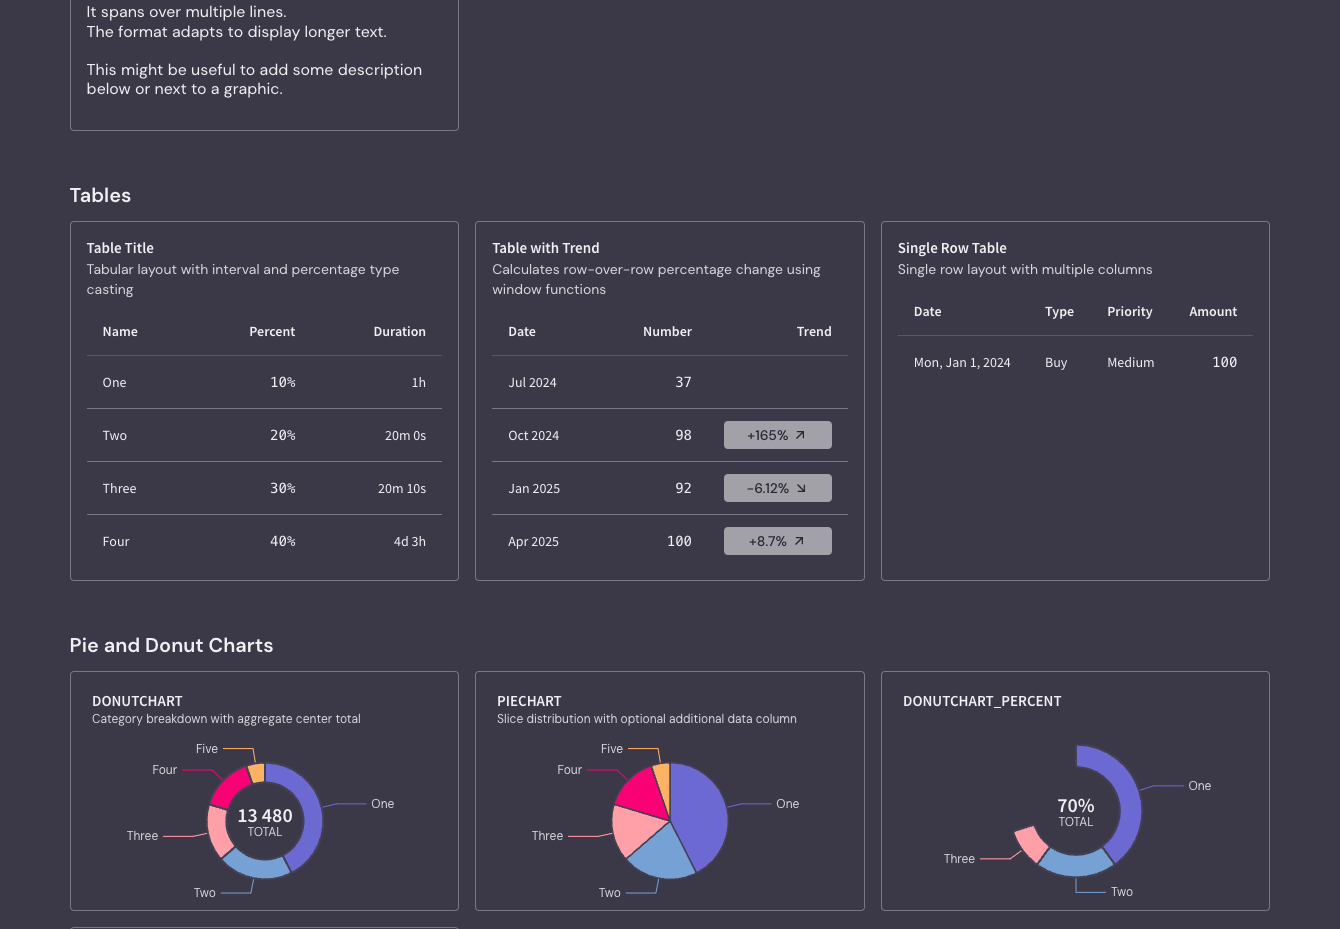Select the Amount column header
1340x929 pixels.
[x=1213, y=312]
